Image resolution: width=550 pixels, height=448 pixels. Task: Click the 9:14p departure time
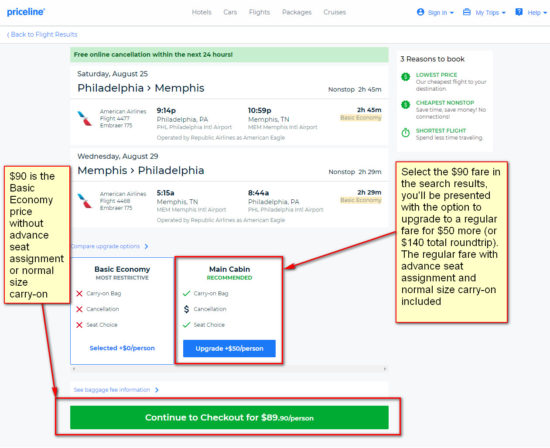click(x=166, y=111)
